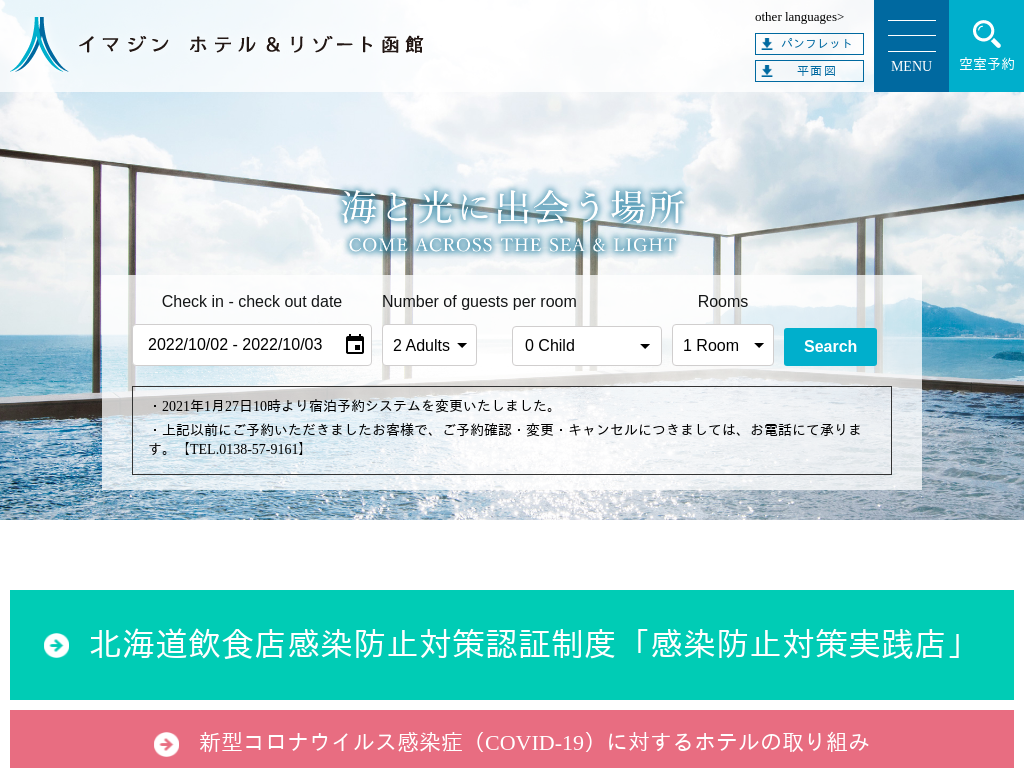Screen dimensions: 1024x768
Task: Expand the 1 Room dropdown
Action: point(722,345)
